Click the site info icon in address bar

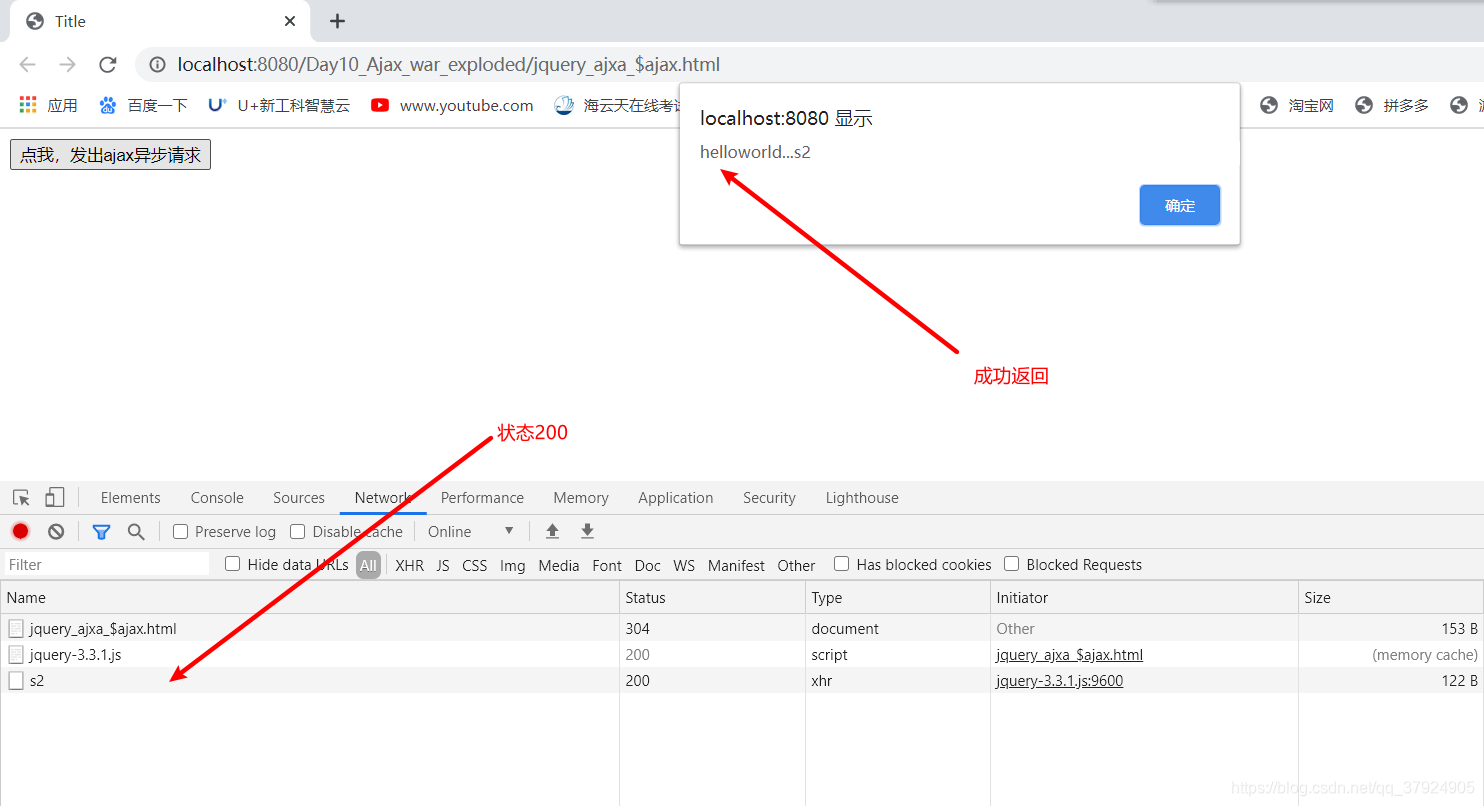157,65
